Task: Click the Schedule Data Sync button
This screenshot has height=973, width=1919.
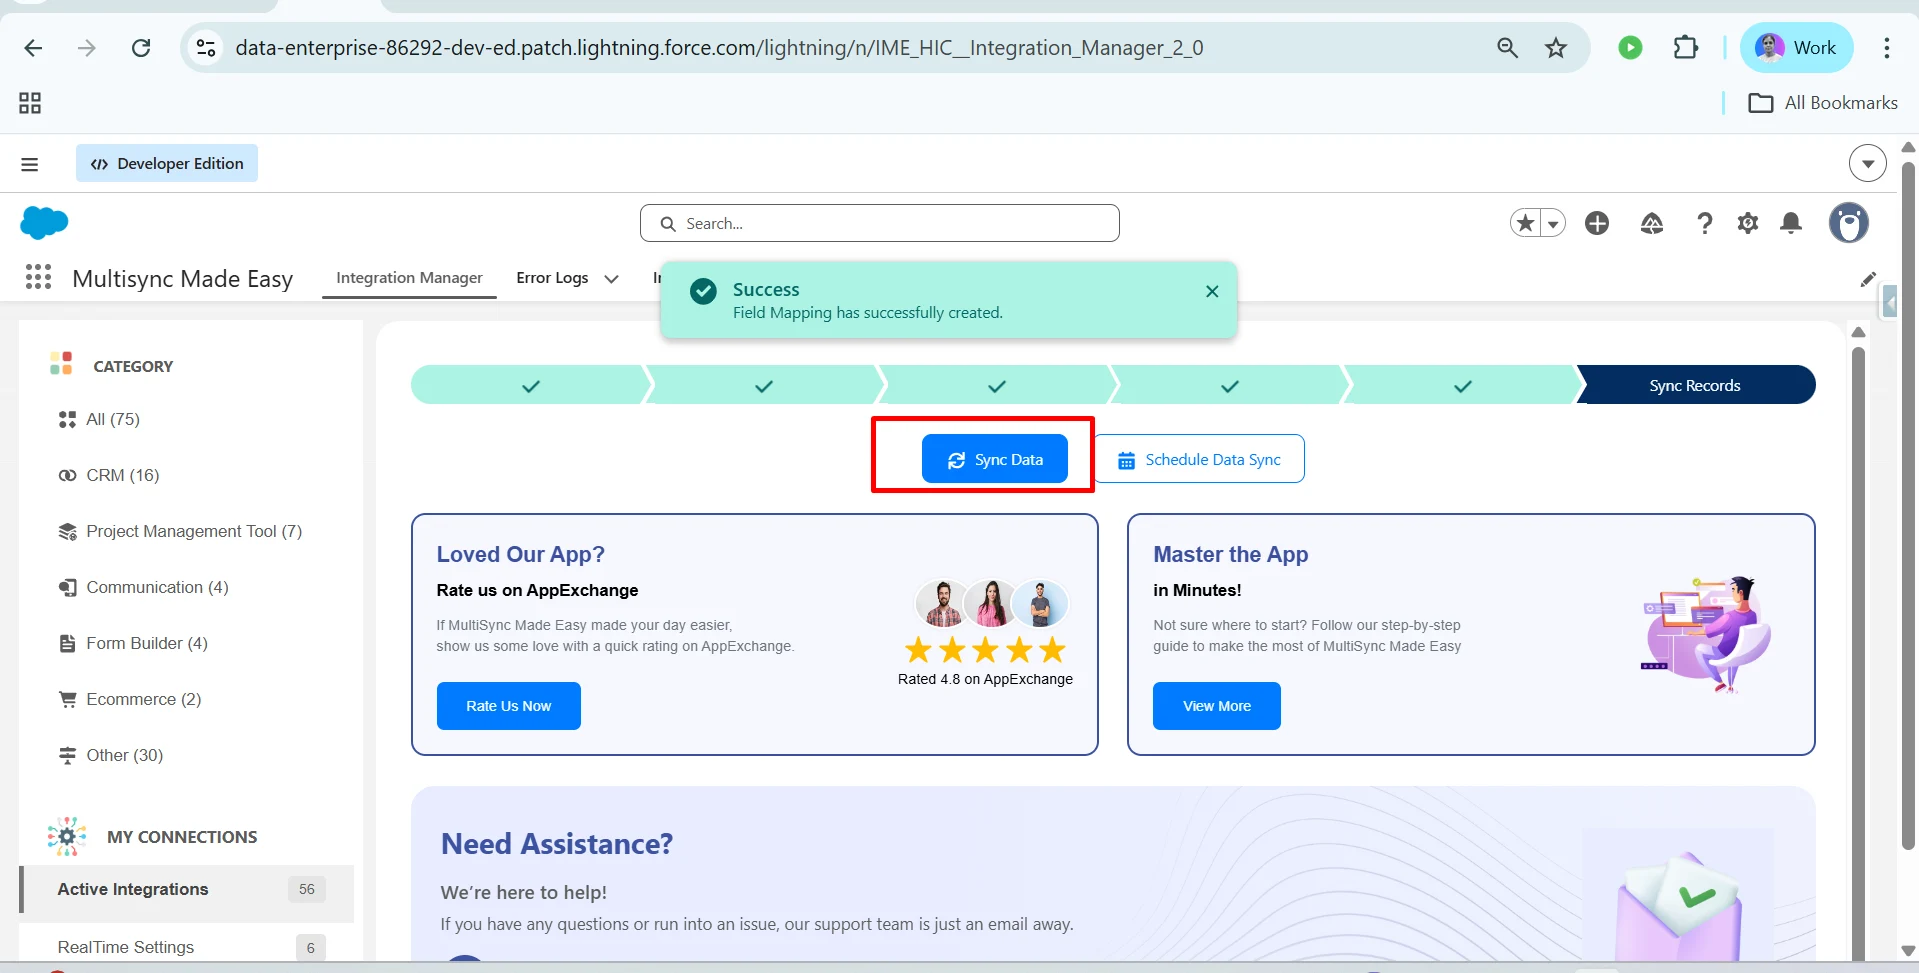Action: point(1199,459)
